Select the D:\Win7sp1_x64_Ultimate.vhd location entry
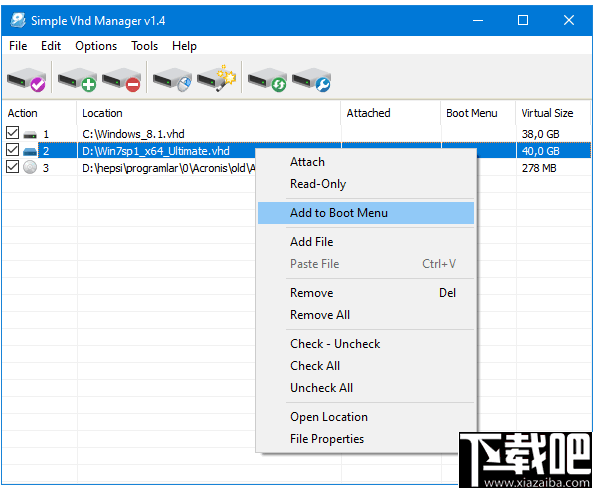The image size is (594, 488). [x=156, y=151]
